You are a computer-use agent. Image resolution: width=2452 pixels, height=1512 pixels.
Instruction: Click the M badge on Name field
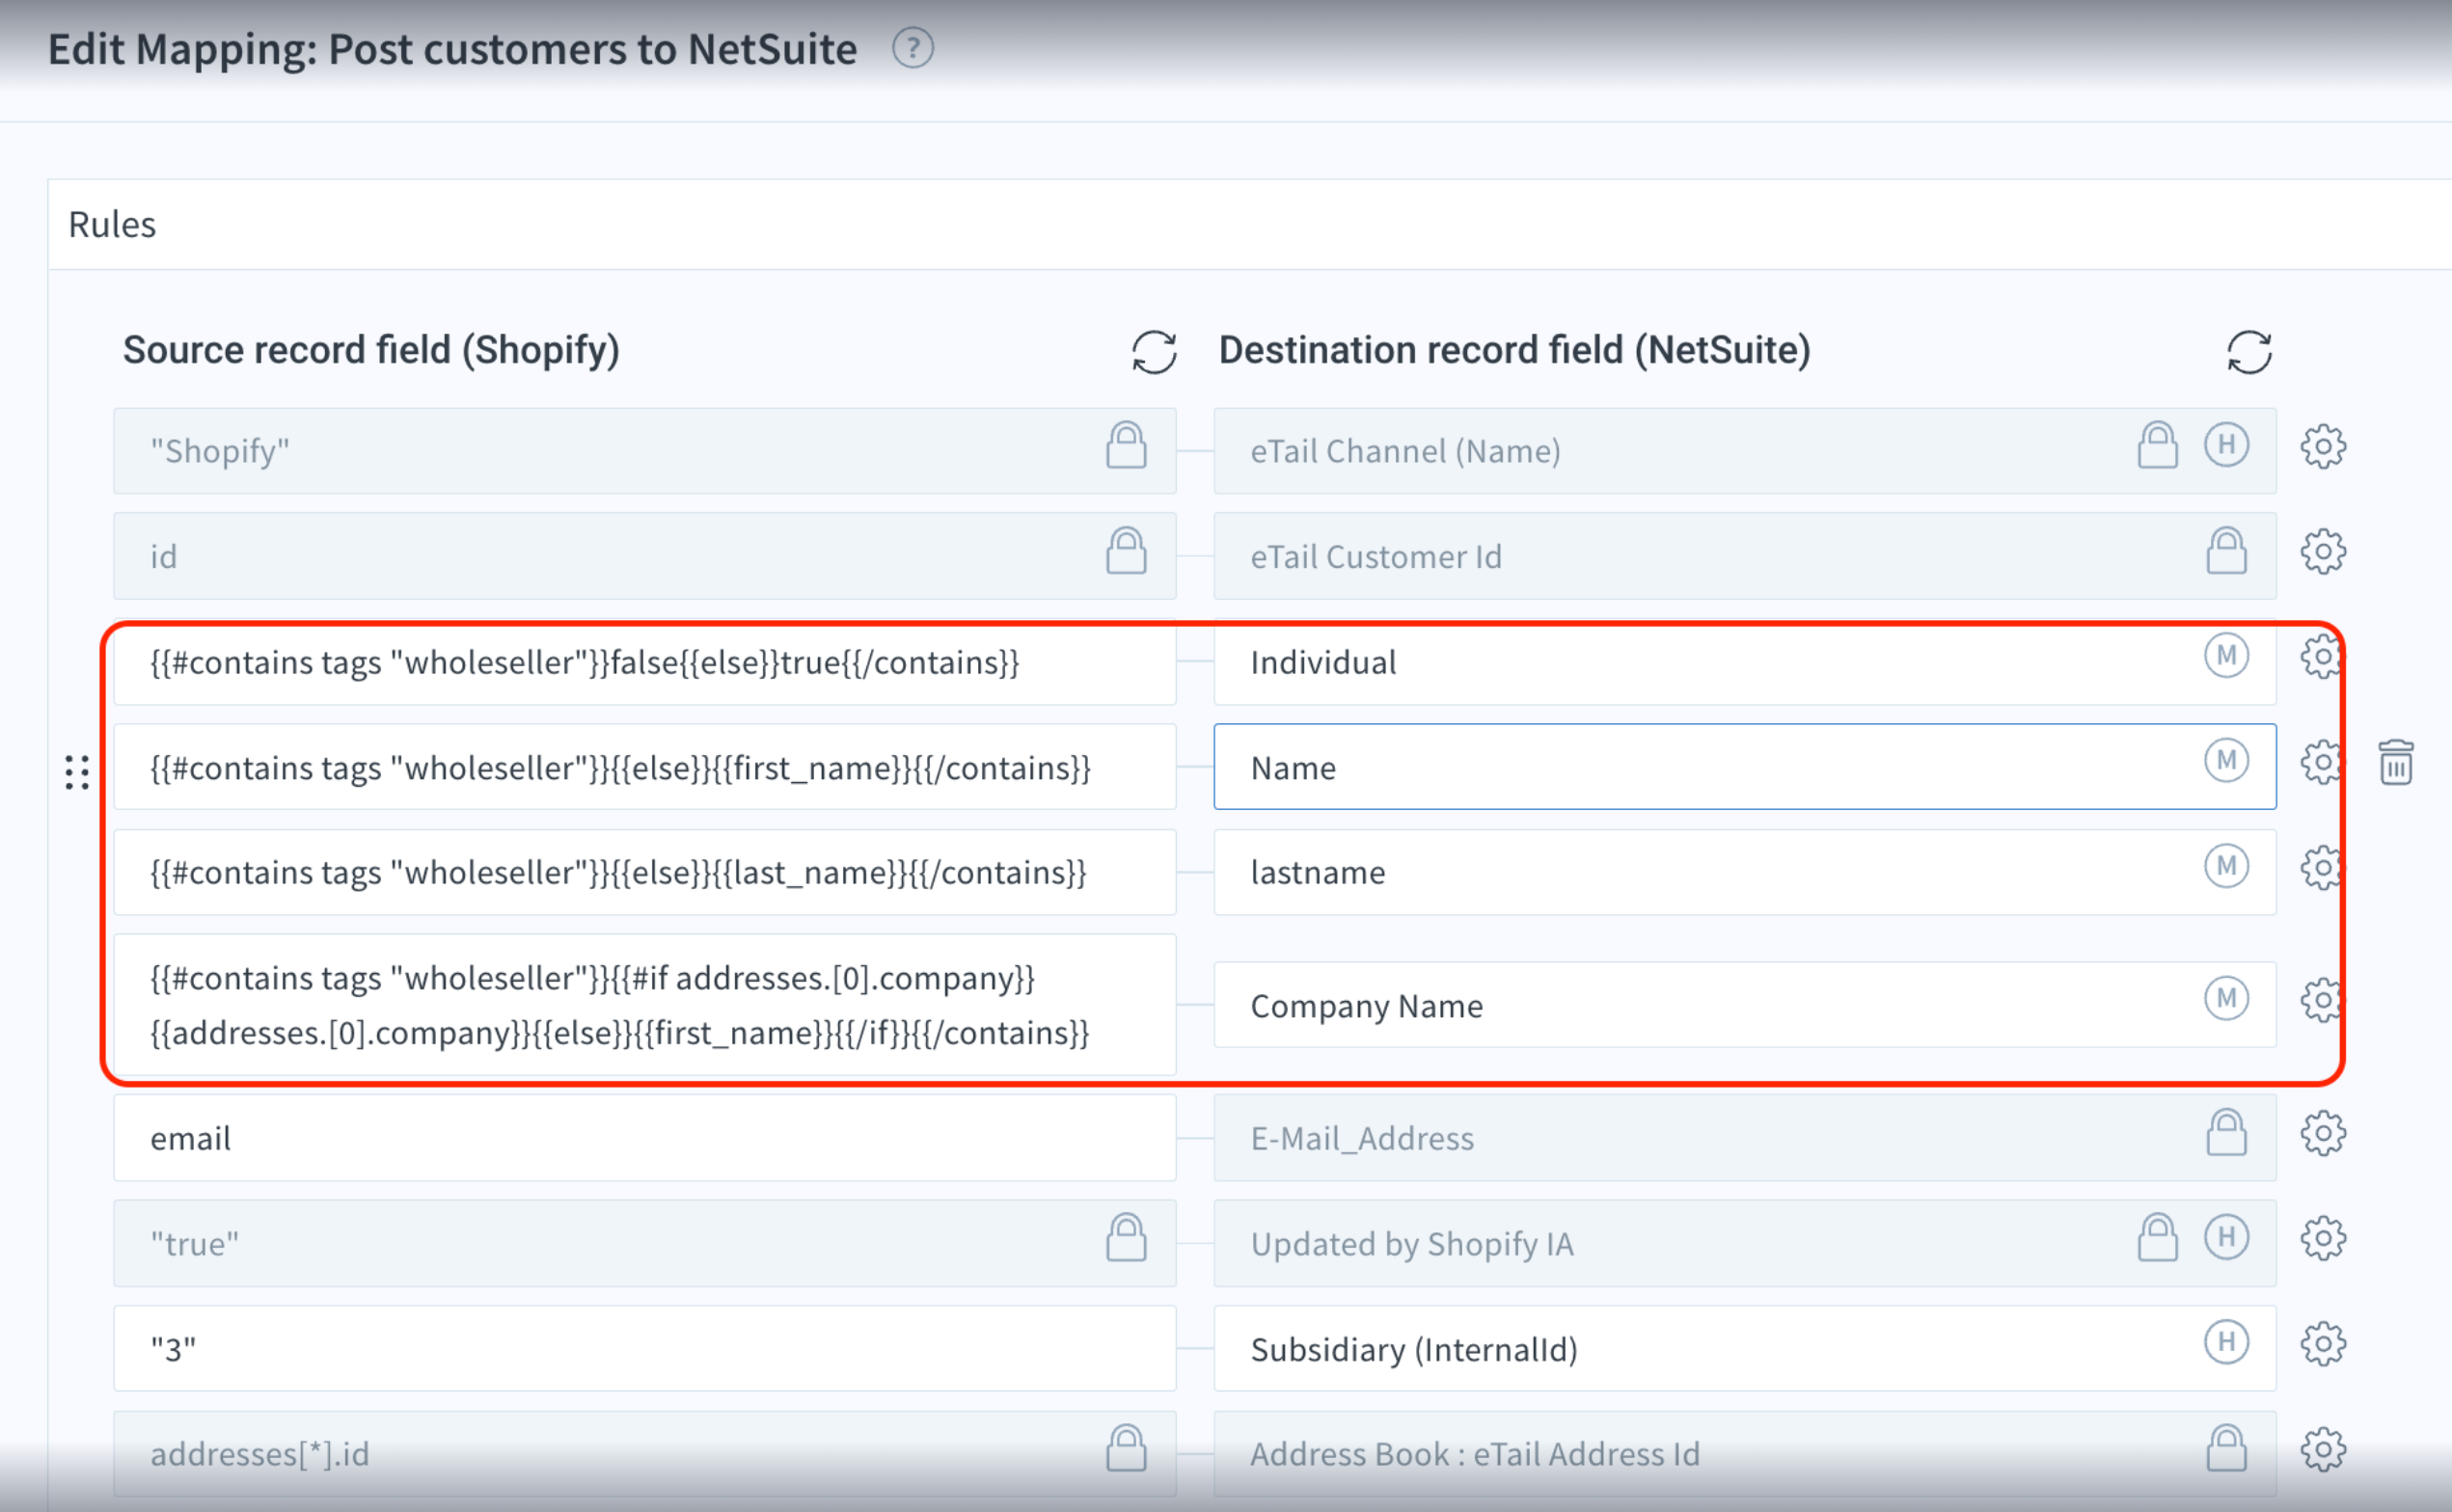[2226, 760]
